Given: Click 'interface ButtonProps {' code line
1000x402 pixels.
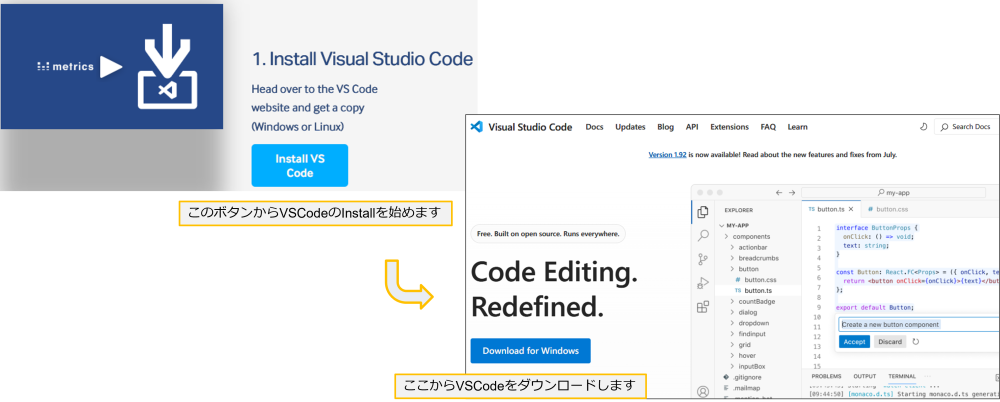Looking at the screenshot, I should [876, 228].
